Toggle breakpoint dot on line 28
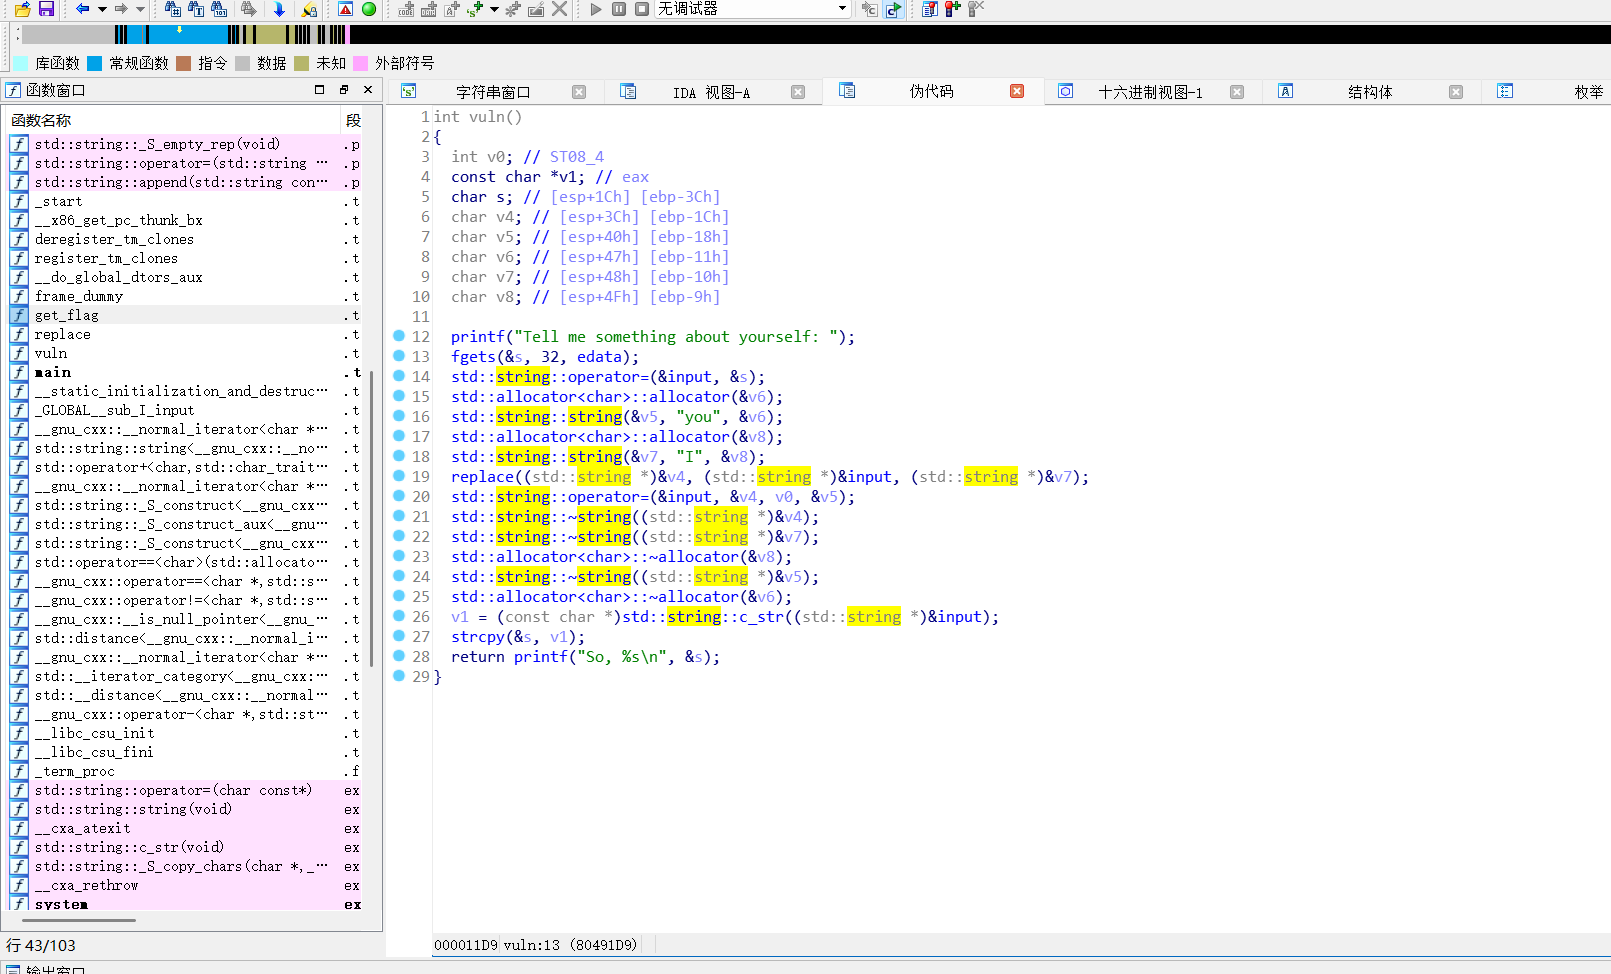This screenshot has width=1611, height=974. tap(399, 656)
